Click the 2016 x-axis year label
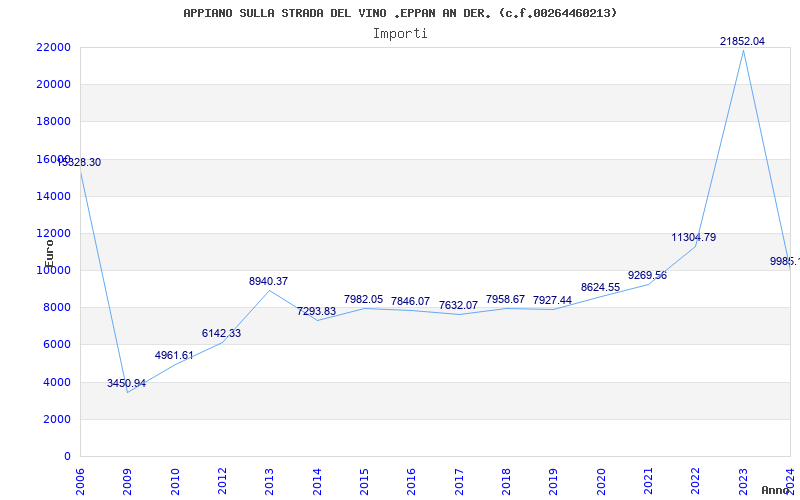Screen dimensions: 800x500 click(411, 482)
